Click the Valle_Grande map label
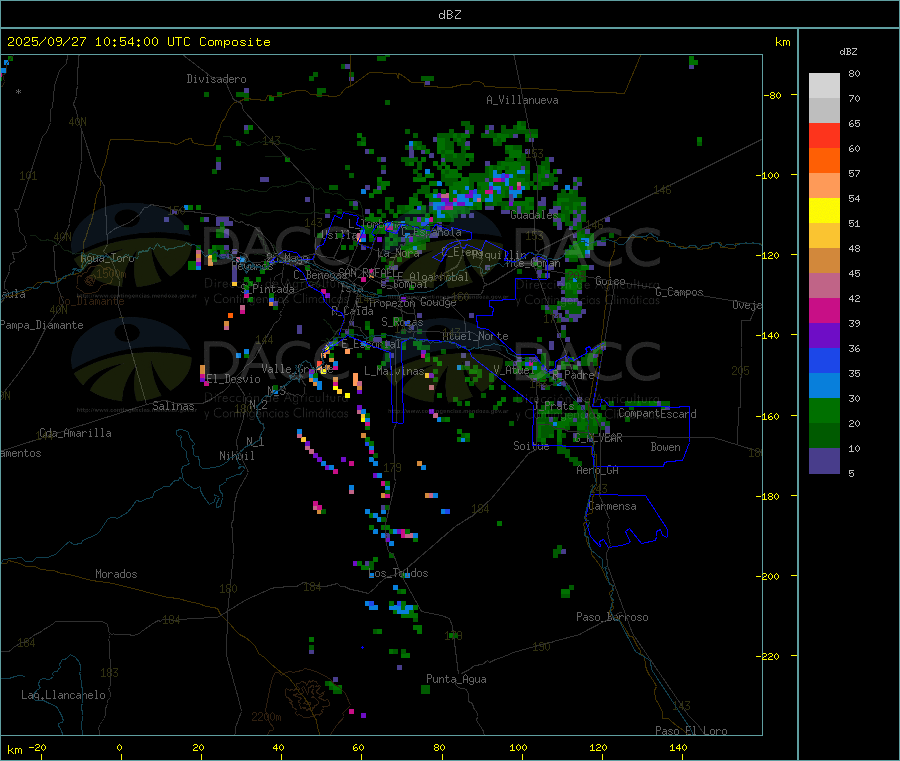This screenshot has height=761, width=900. (x=297, y=369)
